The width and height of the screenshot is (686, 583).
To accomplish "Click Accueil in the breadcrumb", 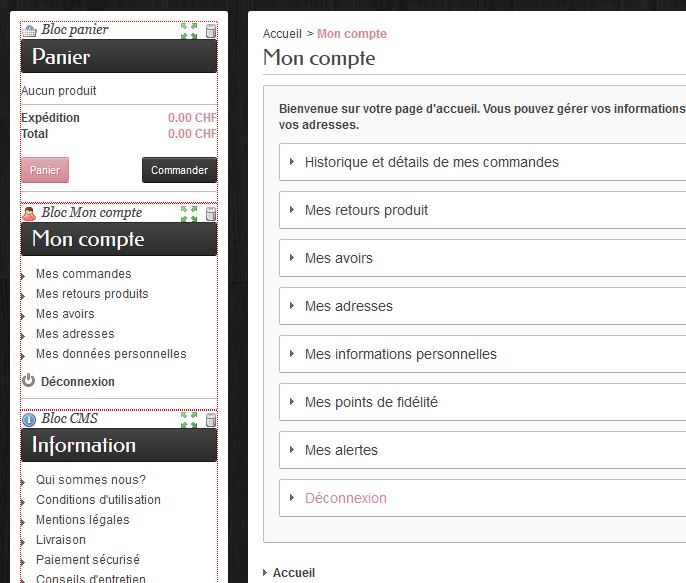I will [282, 34].
